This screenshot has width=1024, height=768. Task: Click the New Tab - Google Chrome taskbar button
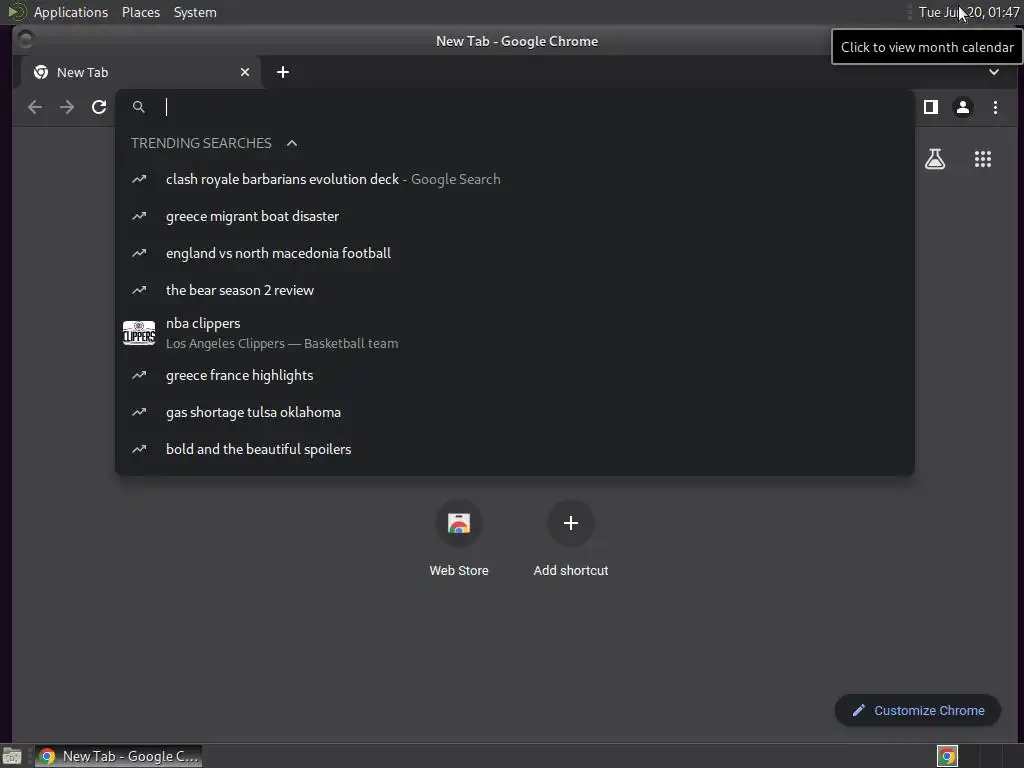click(x=118, y=756)
